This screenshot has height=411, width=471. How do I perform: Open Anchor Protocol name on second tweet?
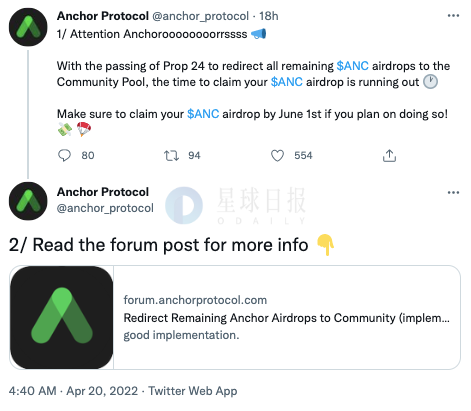point(103,192)
